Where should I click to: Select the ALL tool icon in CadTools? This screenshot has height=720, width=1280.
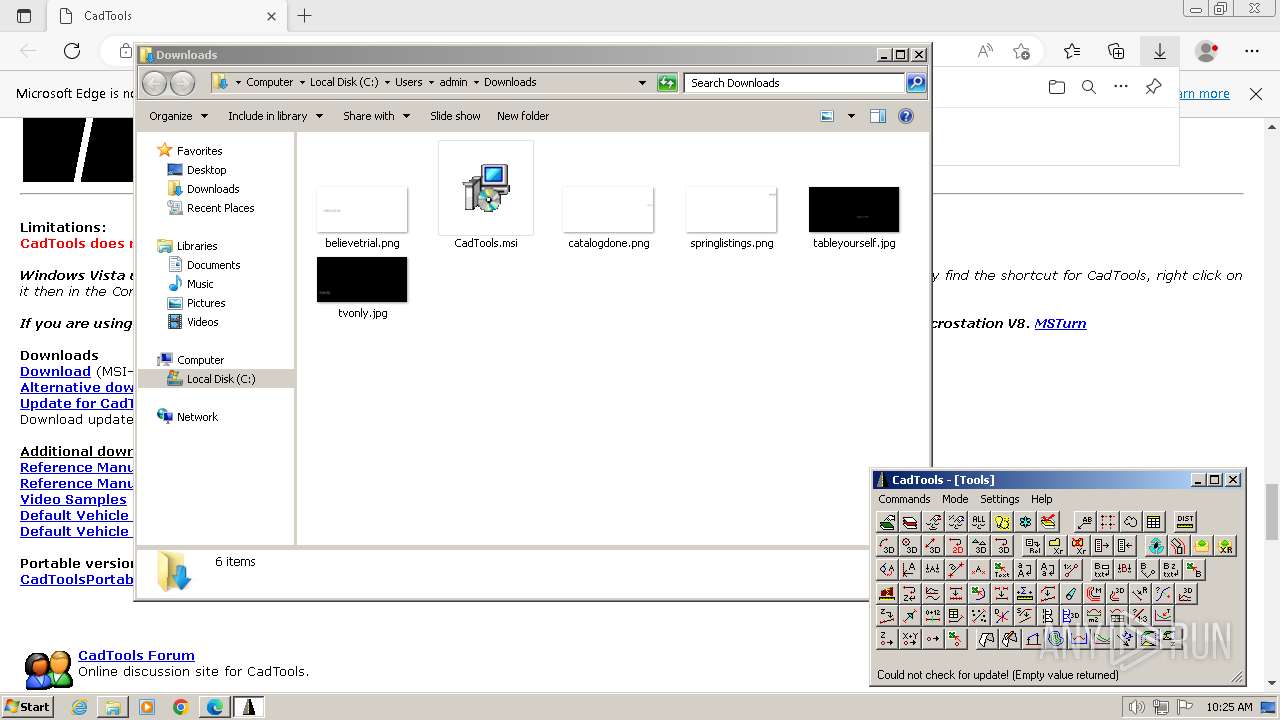[978, 521]
